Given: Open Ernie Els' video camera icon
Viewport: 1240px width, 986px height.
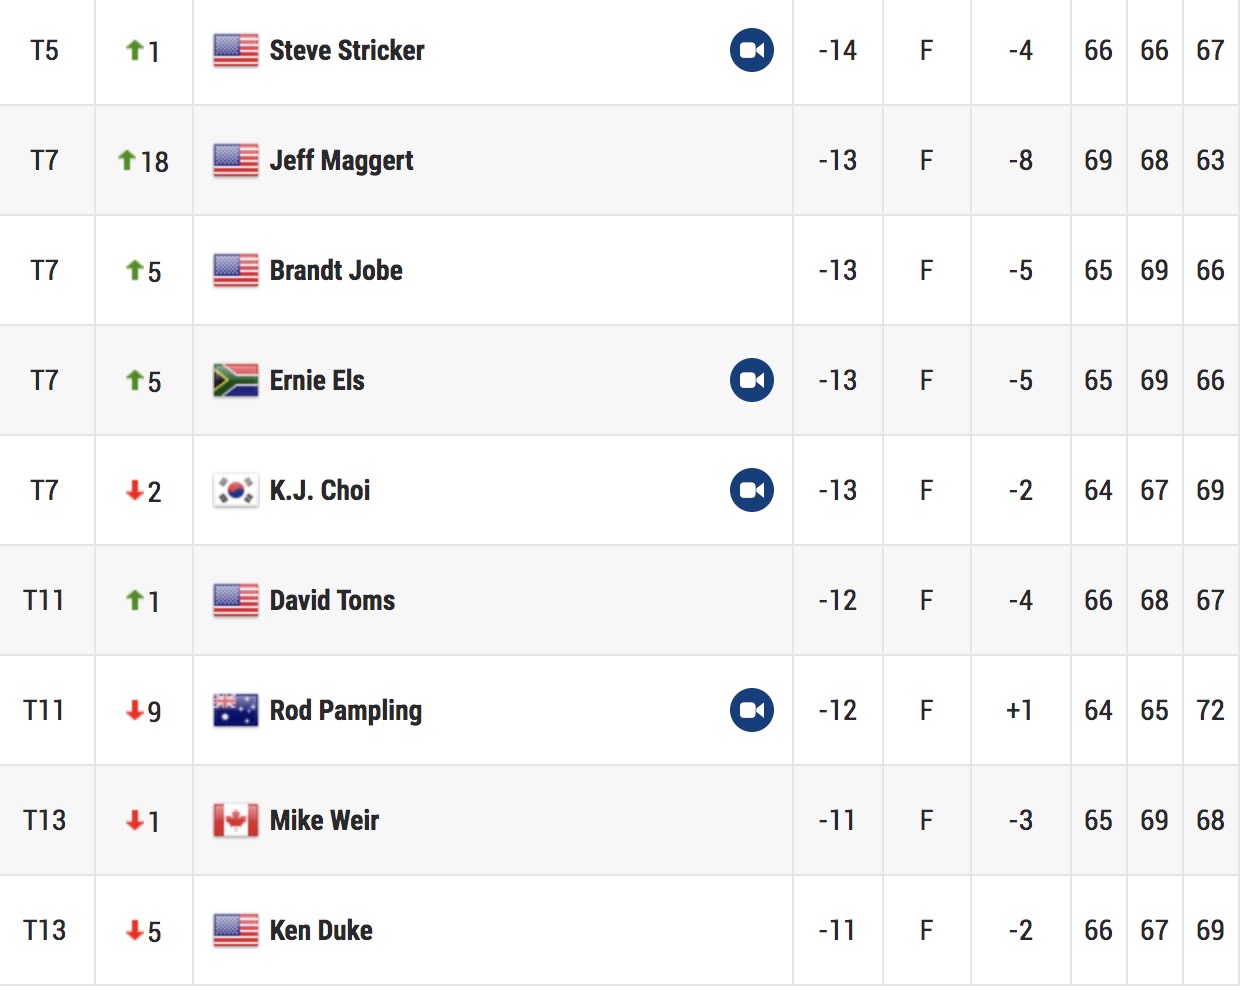Looking at the screenshot, I should (x=752, y=380).
